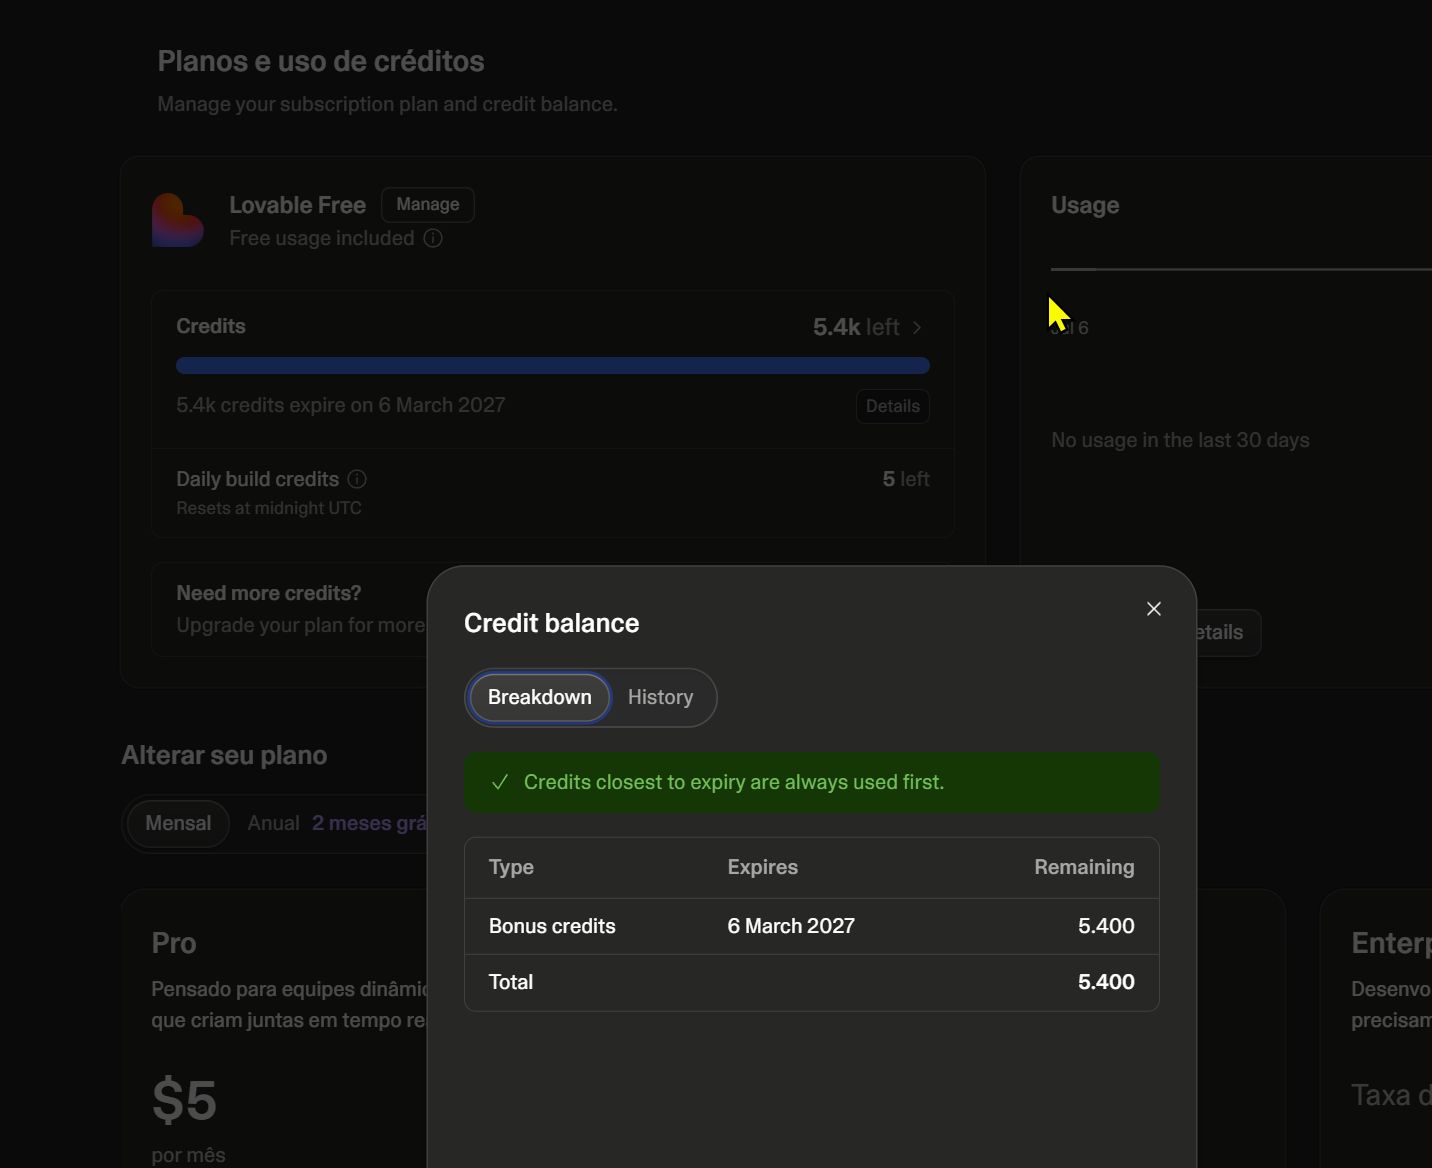The width and height of the screenshot is (1432, 1168).
Task: Click the '5.4k credits expire on 6 March 2027' text
Action: 341,405
